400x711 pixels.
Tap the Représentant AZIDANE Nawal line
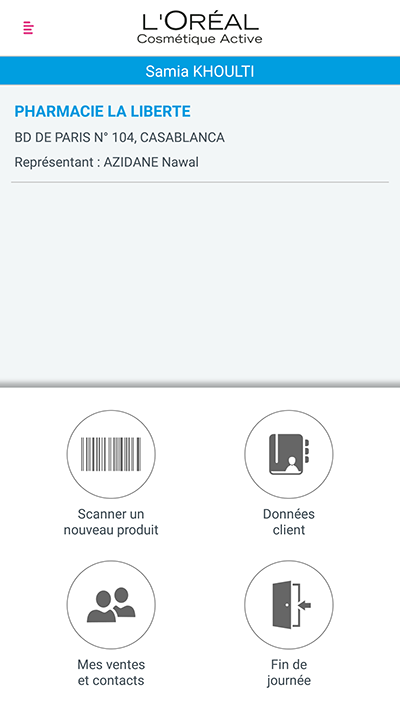point(107,162)
